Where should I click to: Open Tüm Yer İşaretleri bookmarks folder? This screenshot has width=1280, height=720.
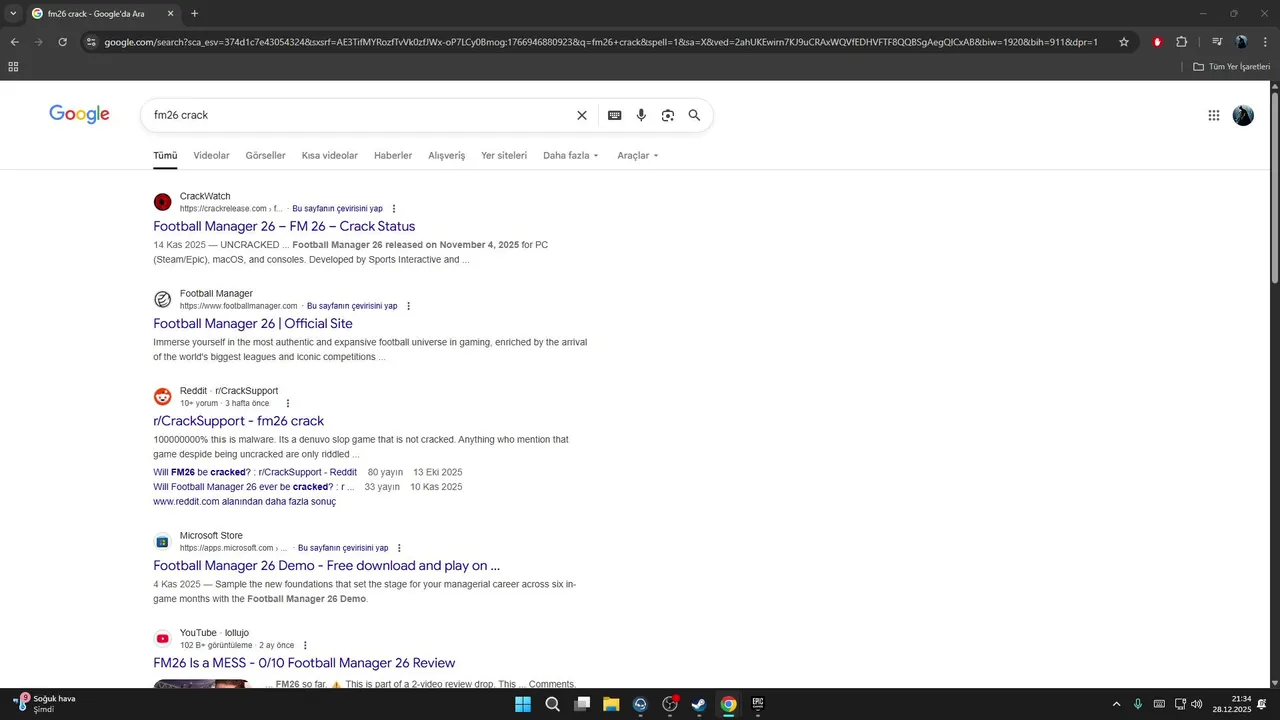1230,66
